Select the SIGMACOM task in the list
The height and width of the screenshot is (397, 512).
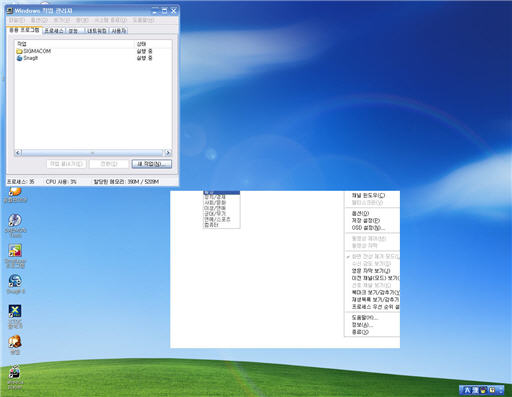click(93, 51)
